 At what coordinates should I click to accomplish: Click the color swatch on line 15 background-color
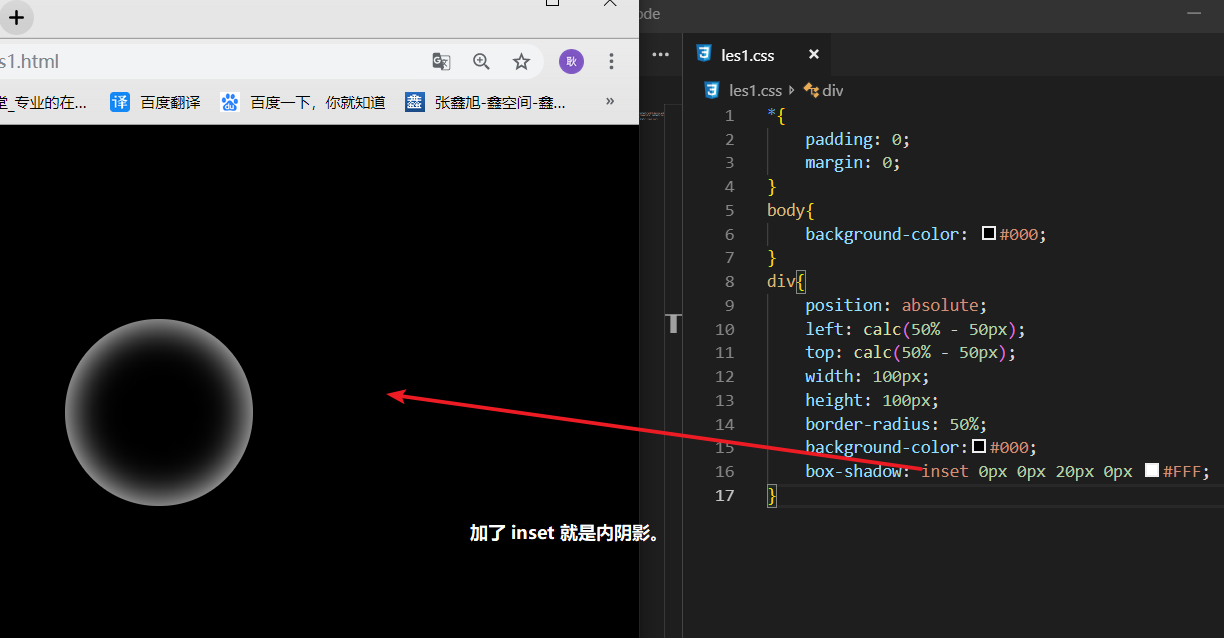[x=979, y=446]
